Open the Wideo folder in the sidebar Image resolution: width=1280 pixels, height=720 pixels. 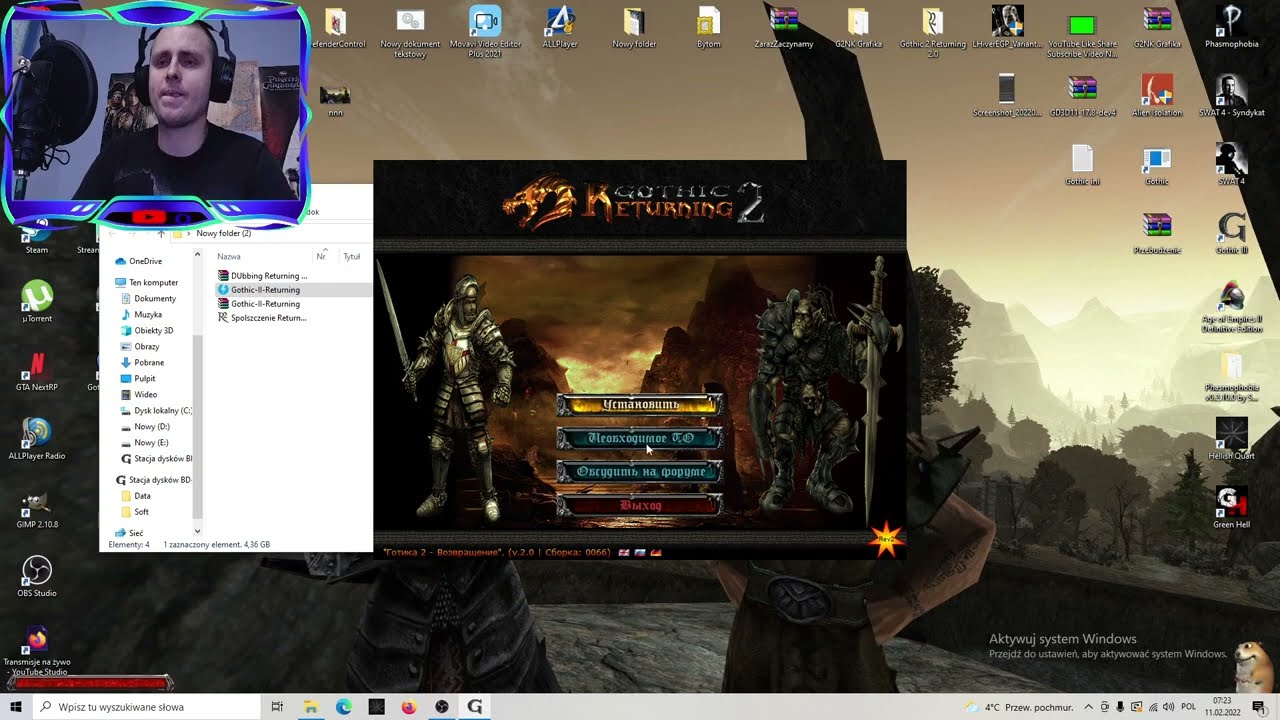[139, 395]
